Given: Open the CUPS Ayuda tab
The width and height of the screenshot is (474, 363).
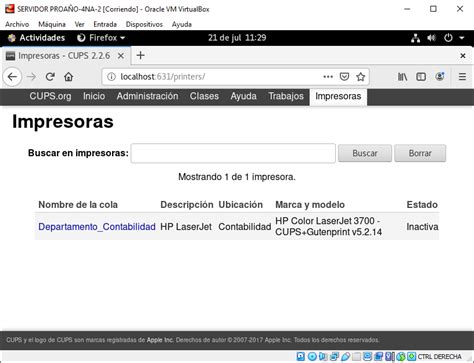Looking at the screenshot, I should coord(244,96).
